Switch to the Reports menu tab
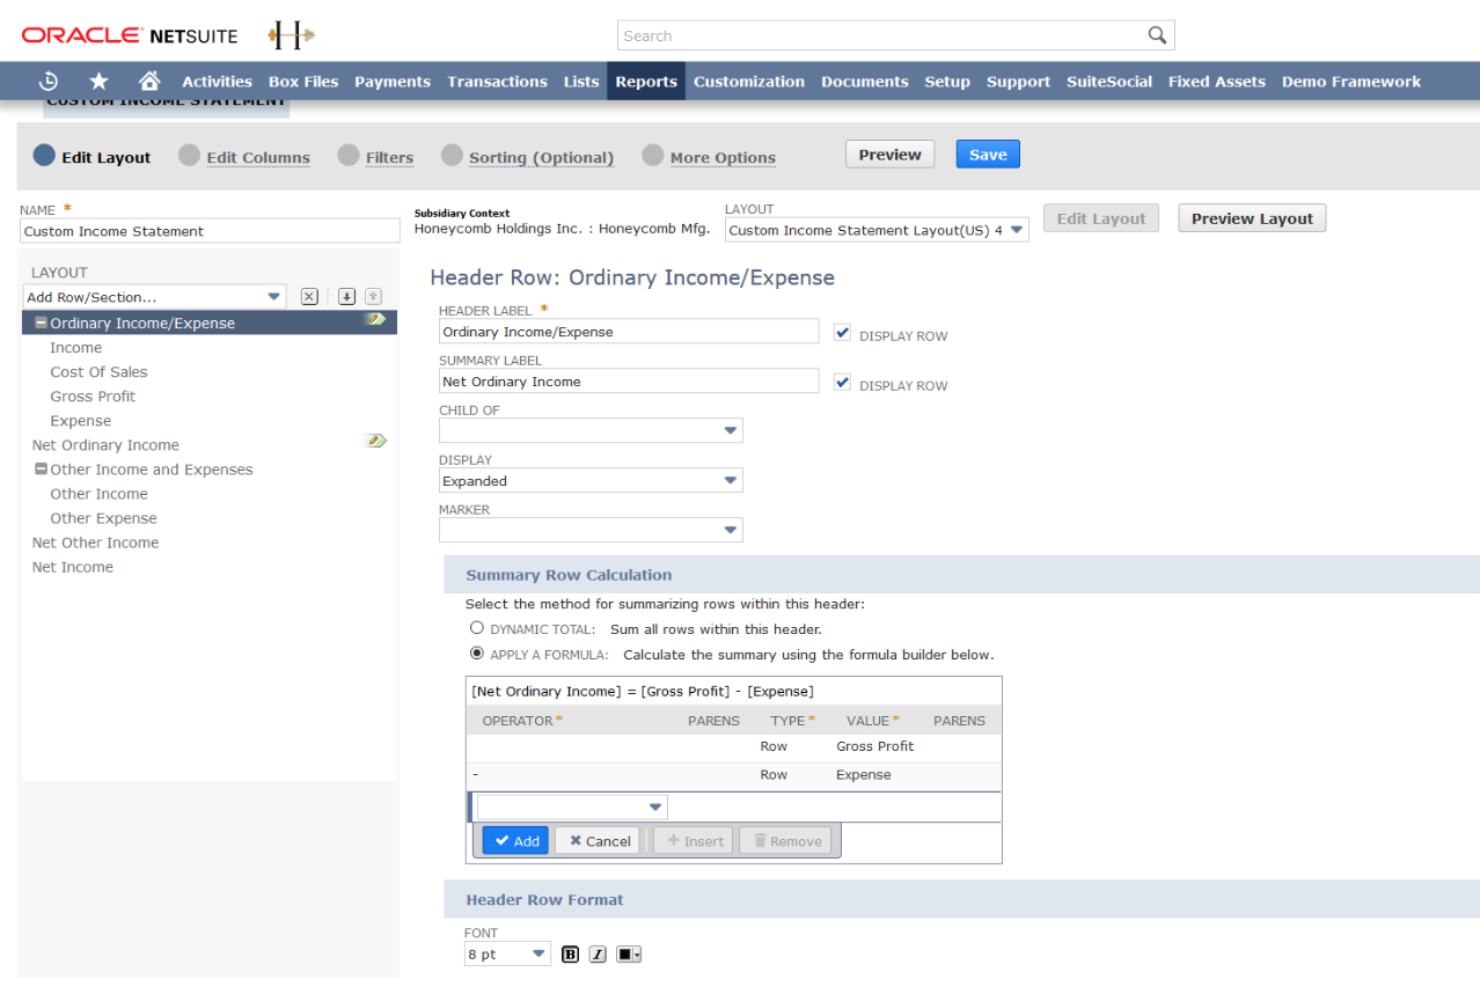1480x987 pixels. [x=645, y=81]
